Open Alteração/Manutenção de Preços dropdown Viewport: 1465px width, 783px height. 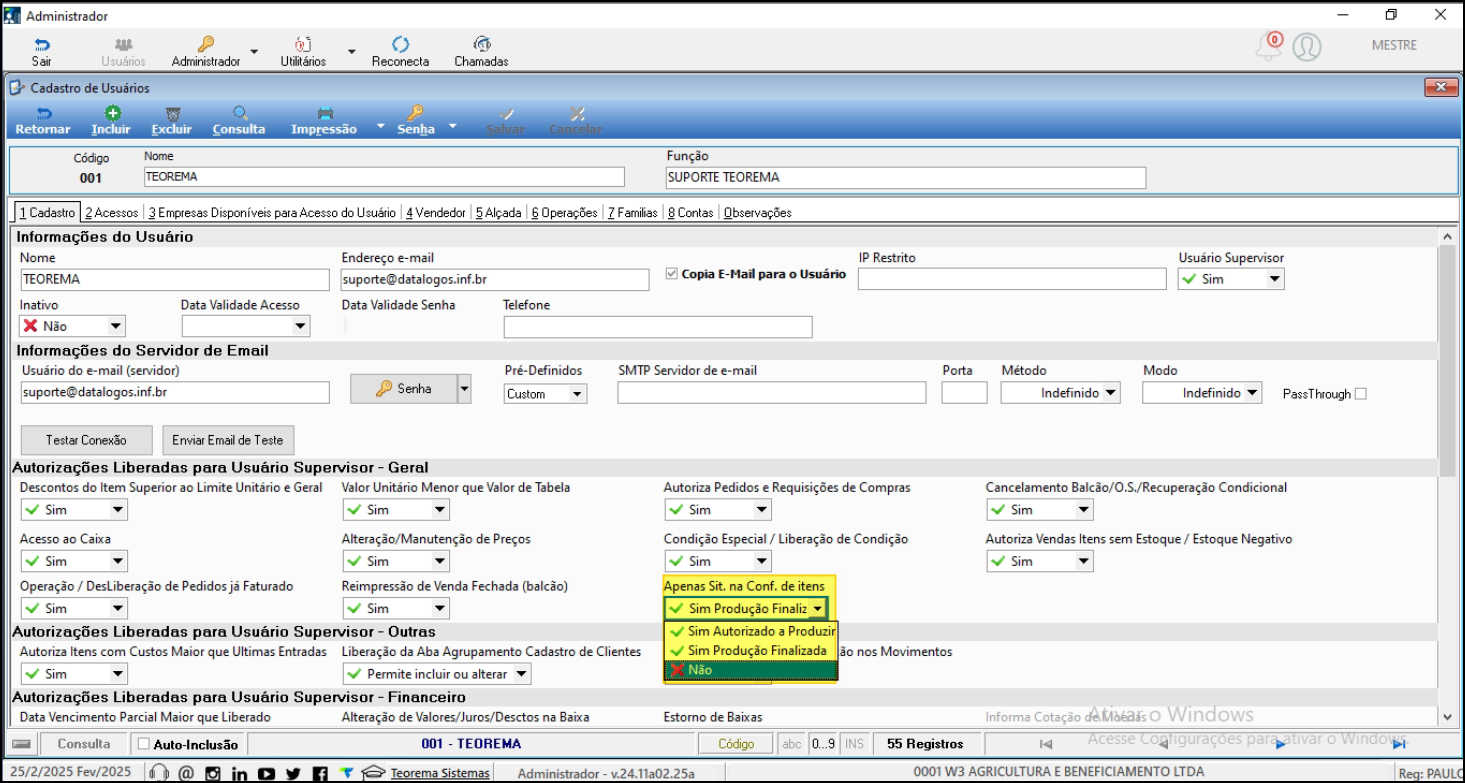point(440,561)
